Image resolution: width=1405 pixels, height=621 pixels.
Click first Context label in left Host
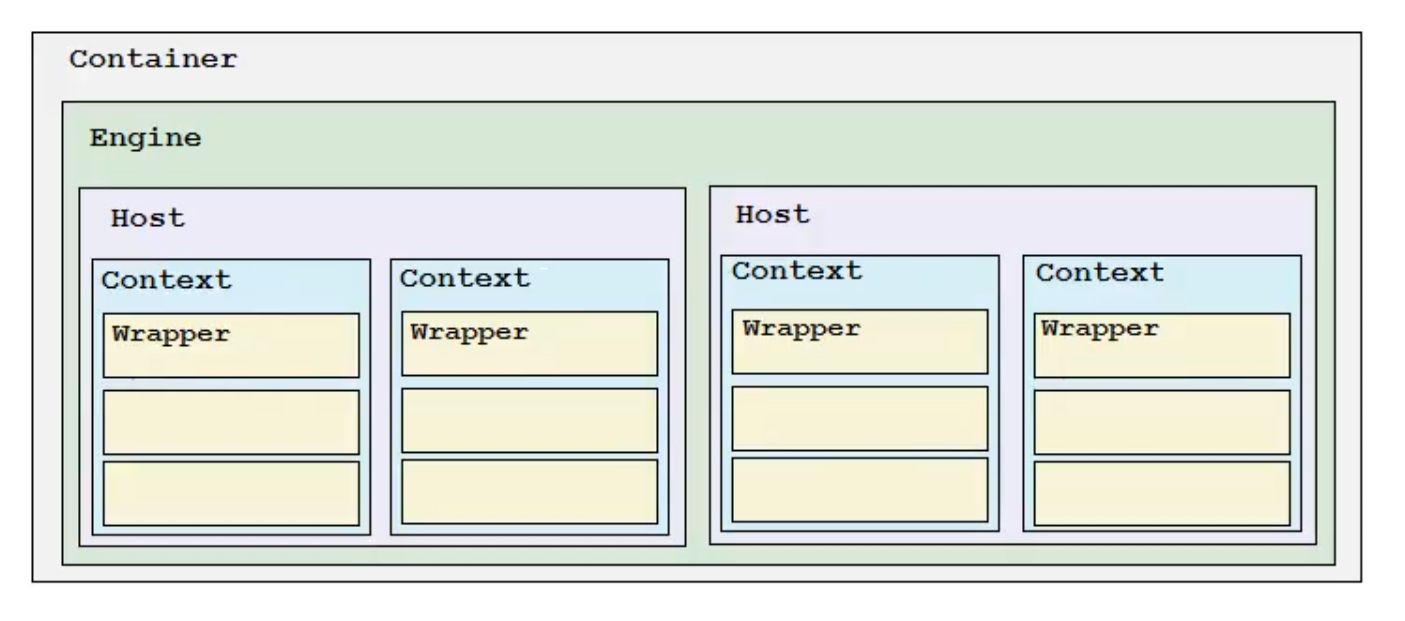click(x=166, y=280)
